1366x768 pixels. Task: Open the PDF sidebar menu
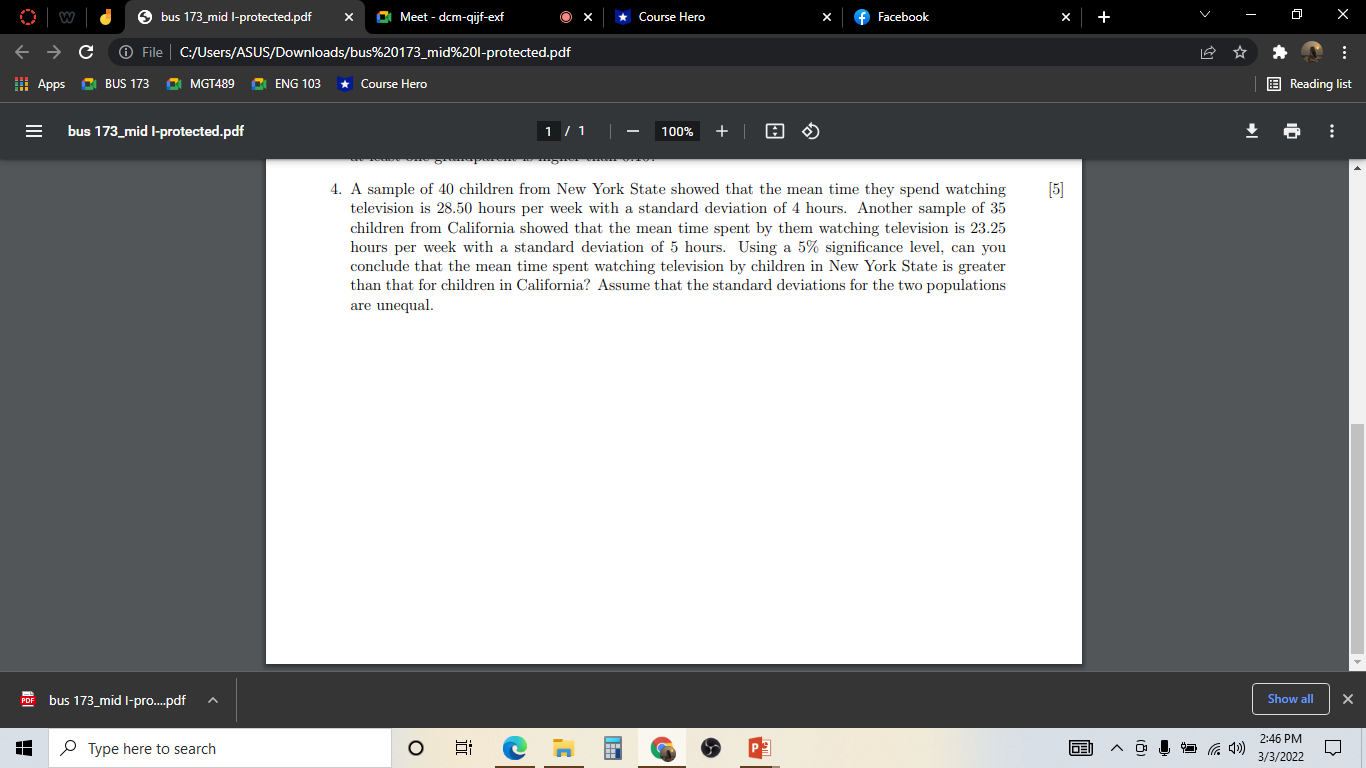33,130
